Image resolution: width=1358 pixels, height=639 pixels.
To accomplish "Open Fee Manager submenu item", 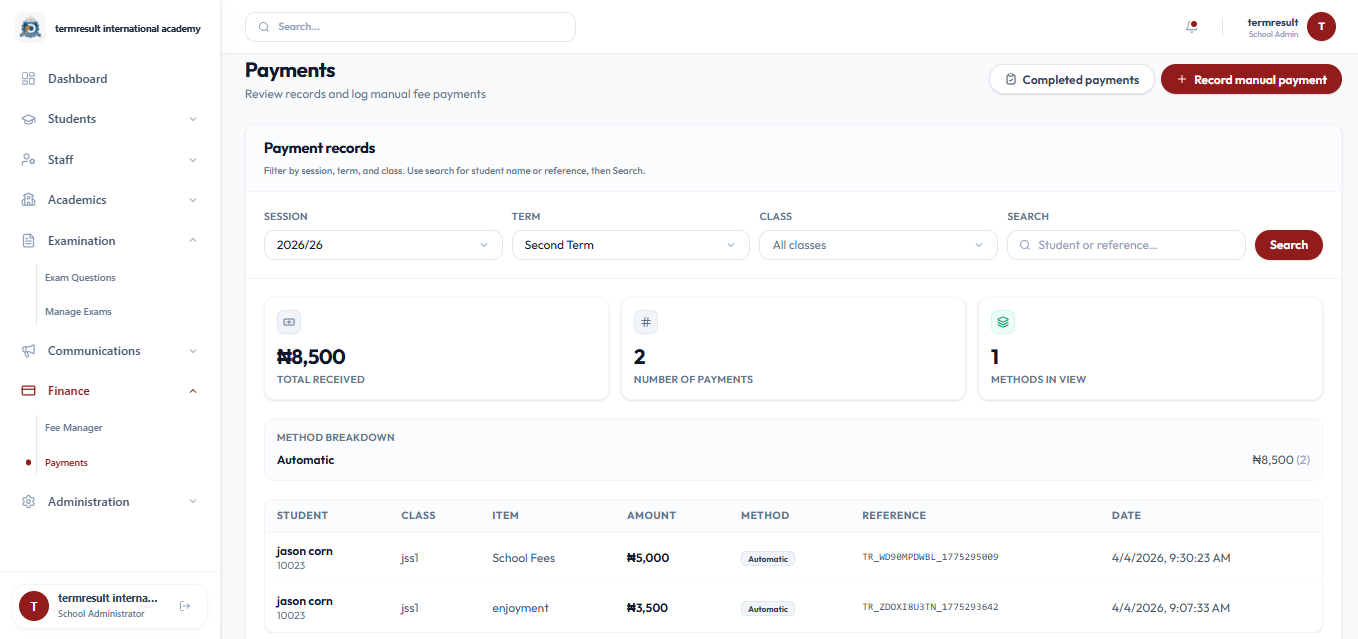I will point(74,428).
